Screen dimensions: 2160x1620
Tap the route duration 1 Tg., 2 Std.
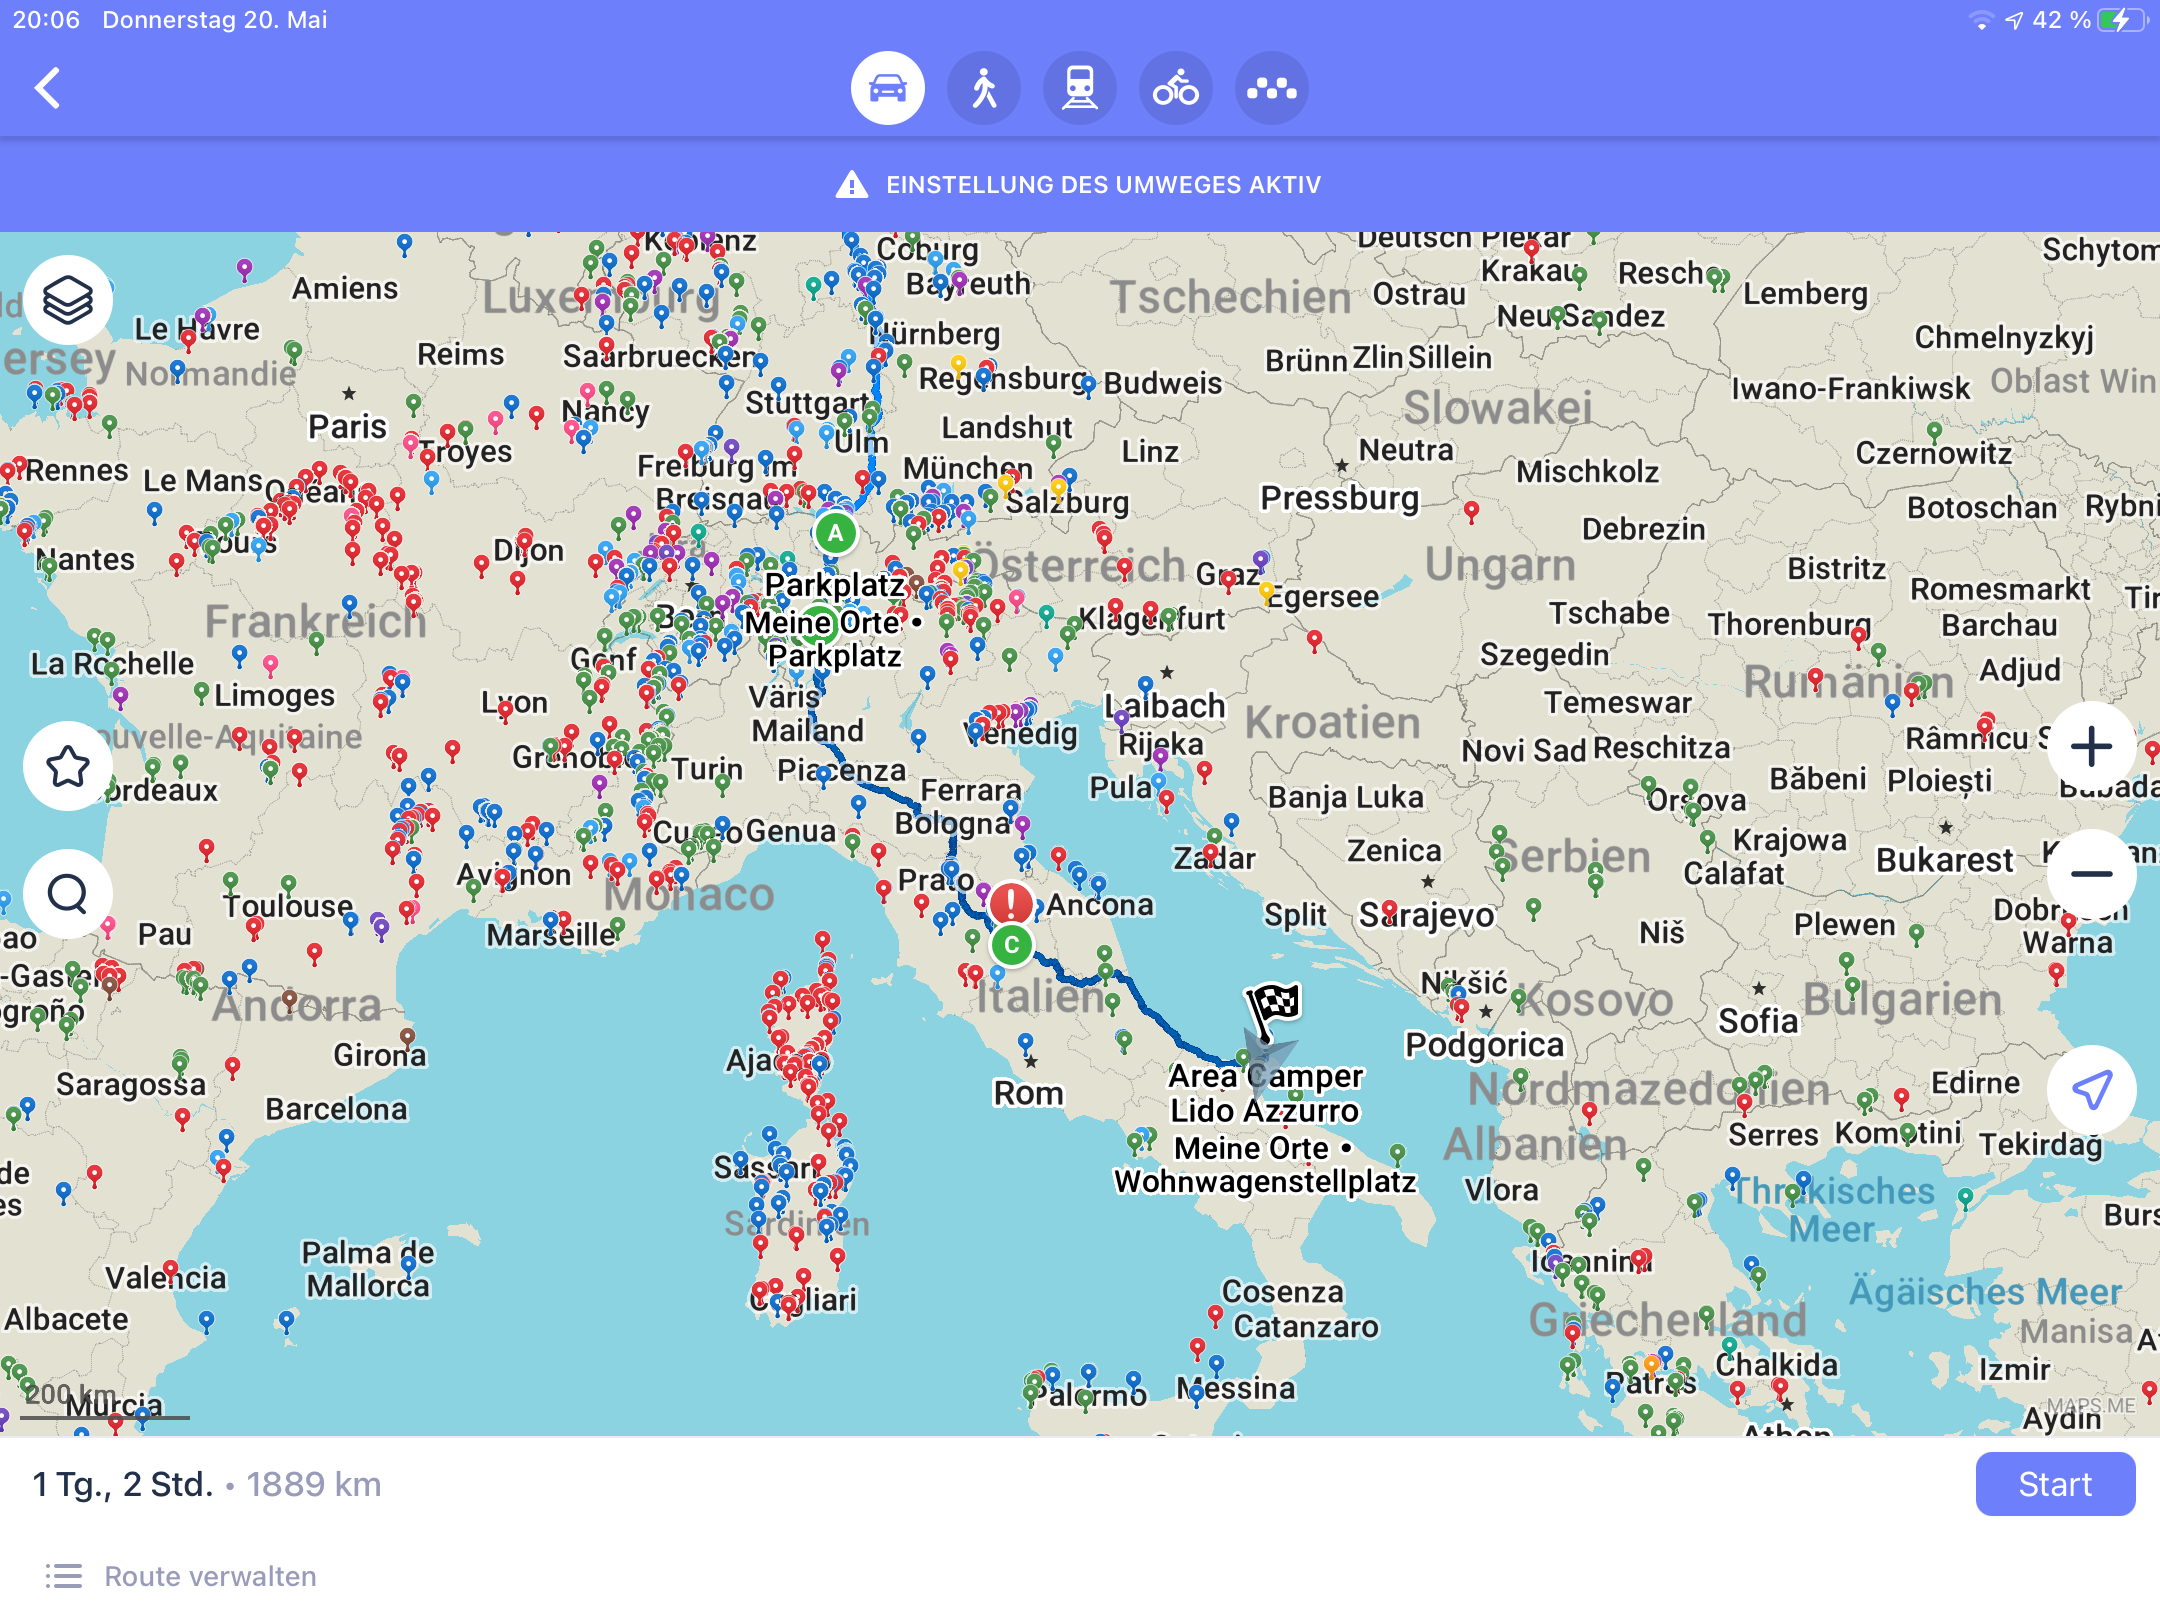point(123,1484)
